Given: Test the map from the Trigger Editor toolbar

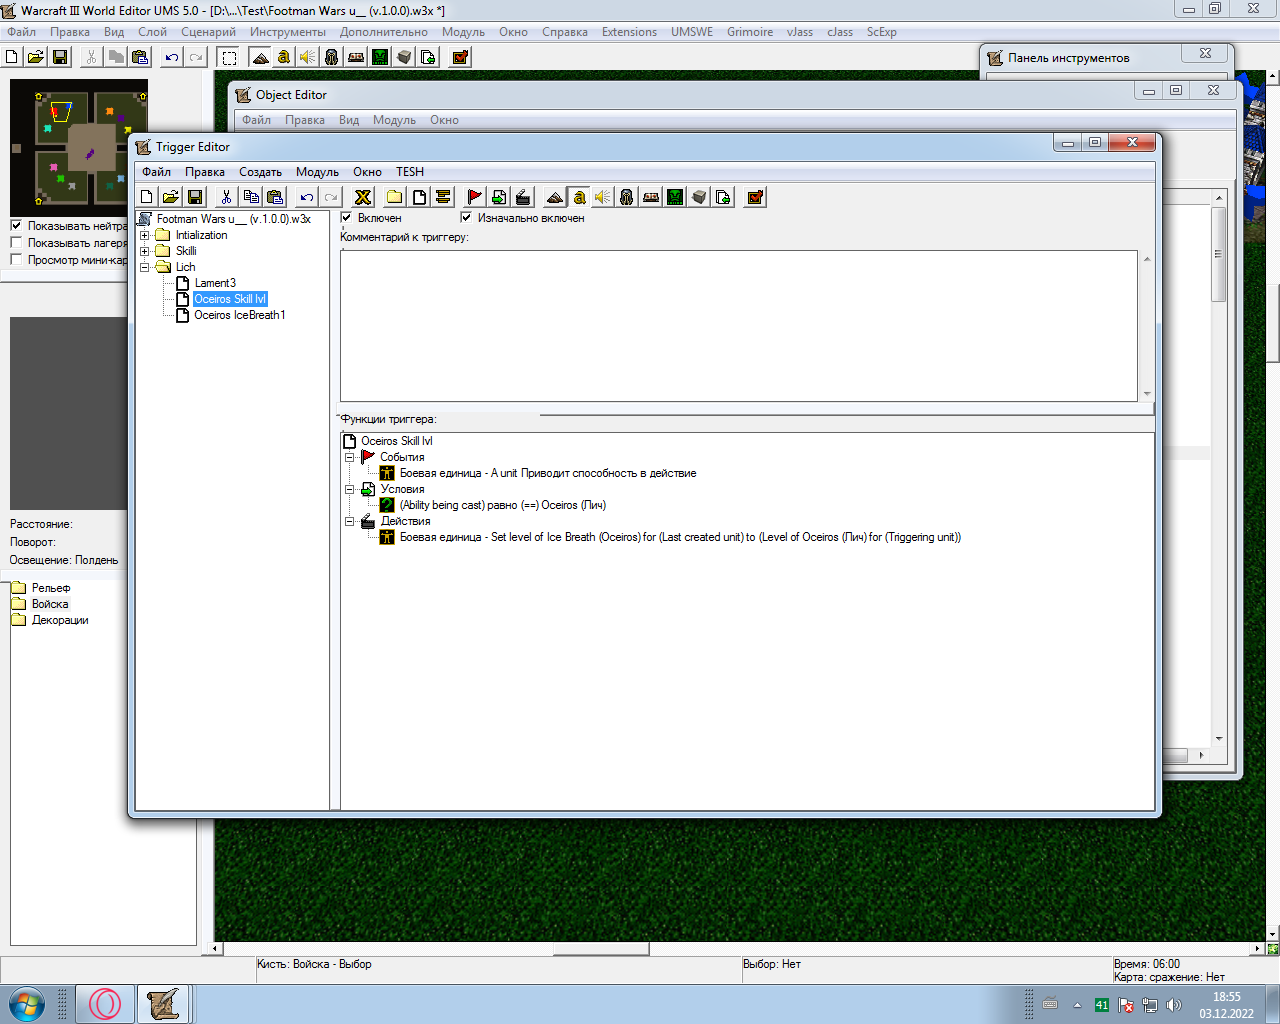Looking at the screenshot, I should click(x=755, y=197).
